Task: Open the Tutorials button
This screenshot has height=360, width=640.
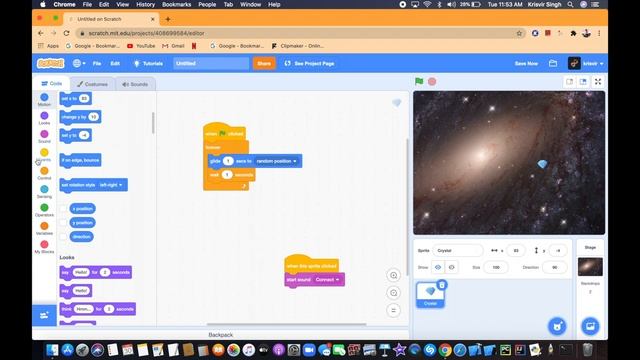Action: pyautogui.click(x=149, y=63)
